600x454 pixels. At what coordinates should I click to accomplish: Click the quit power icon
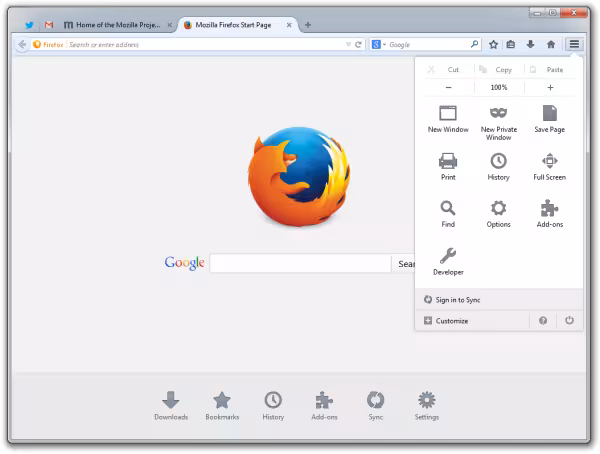click(569, 320)
